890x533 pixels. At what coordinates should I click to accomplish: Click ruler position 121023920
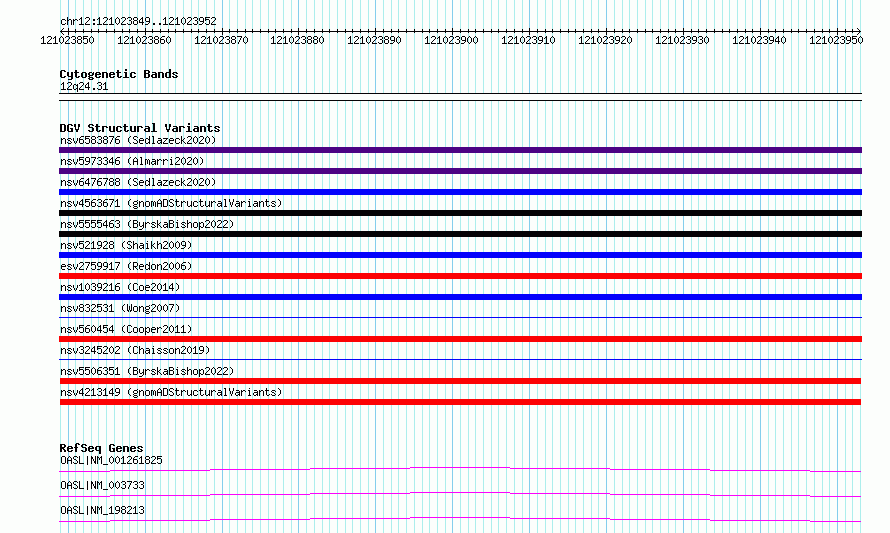click(606, 40)
